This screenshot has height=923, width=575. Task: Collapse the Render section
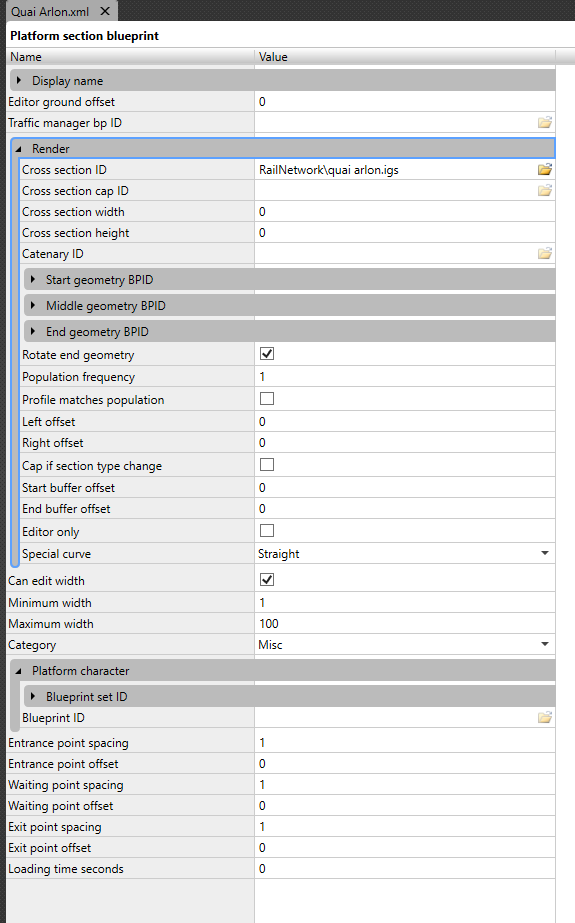click(x=19, y=149)
